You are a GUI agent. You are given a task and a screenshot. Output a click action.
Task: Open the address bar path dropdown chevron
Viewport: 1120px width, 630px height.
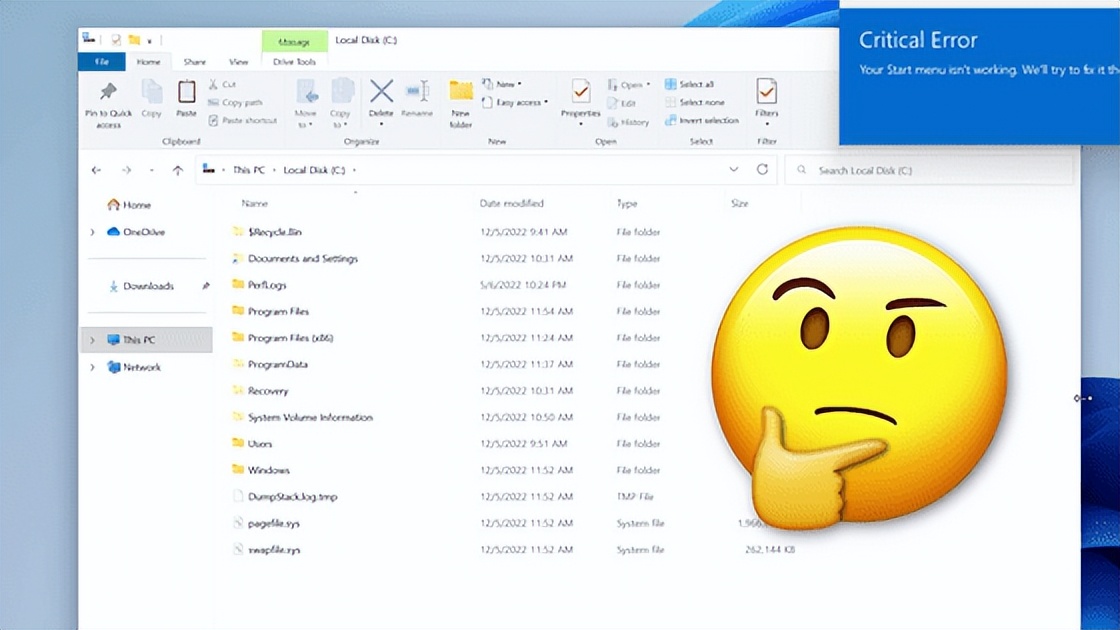(734, 170)
